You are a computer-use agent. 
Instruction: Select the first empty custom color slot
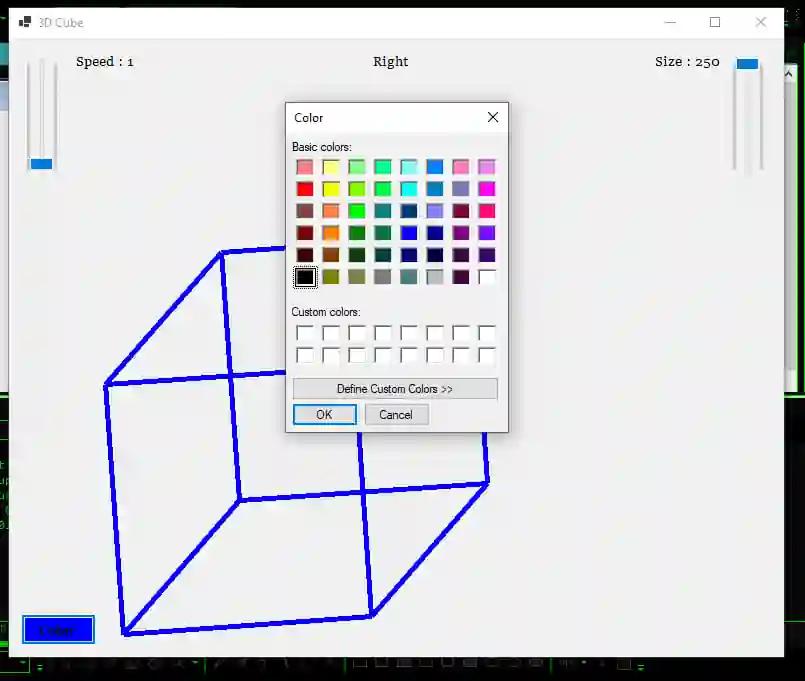[x=305, y=333]
